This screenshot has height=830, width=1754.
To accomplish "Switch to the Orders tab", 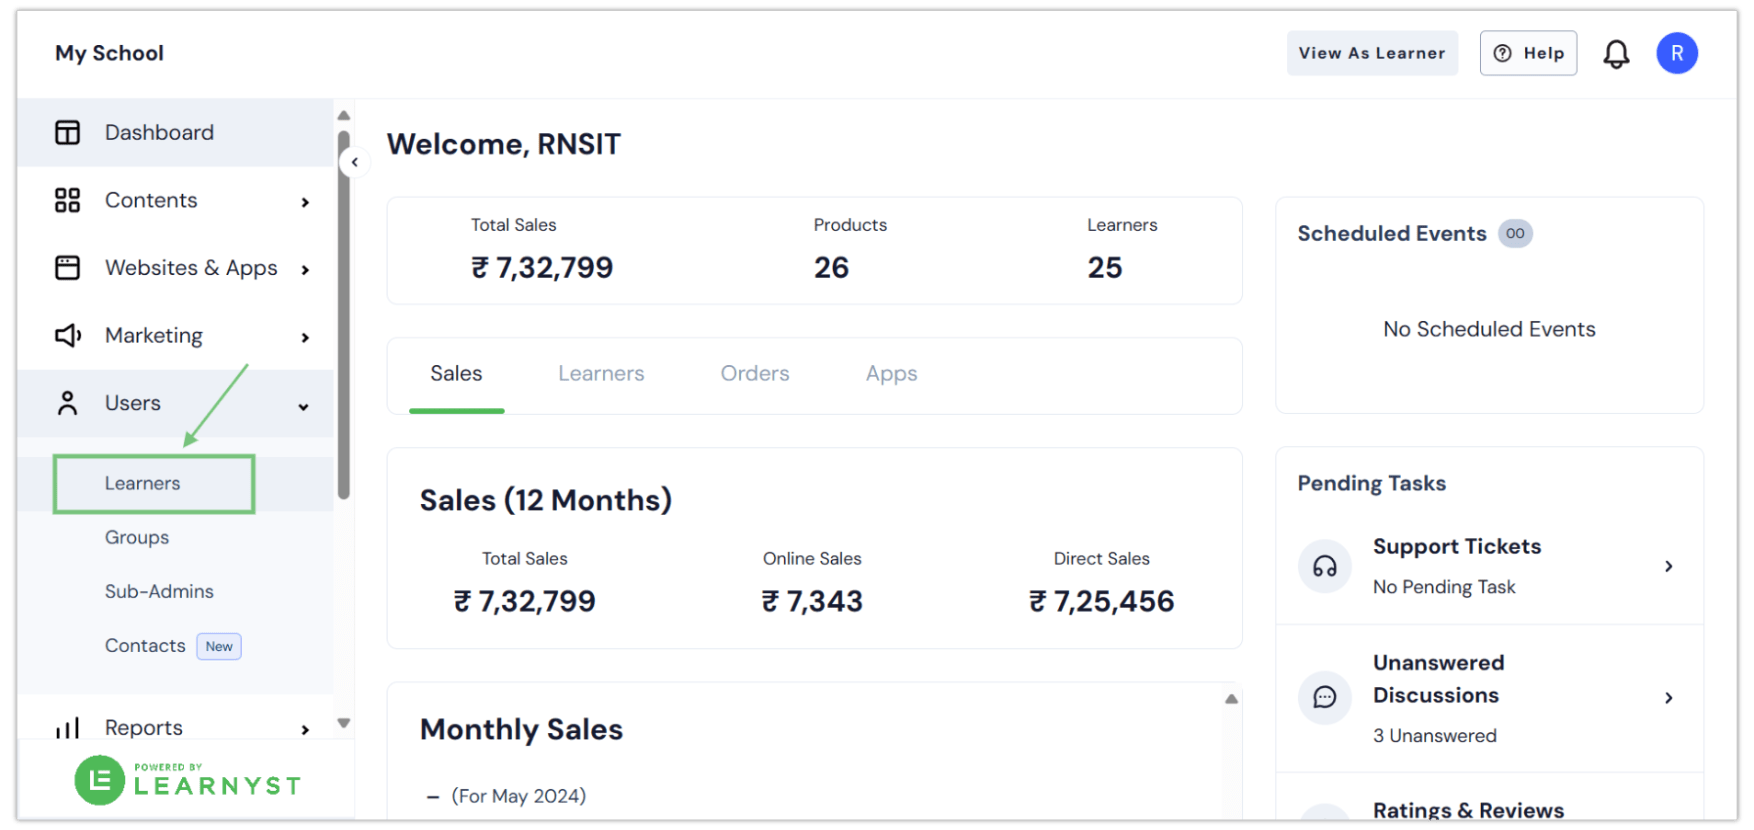I will (x=755, y=374).
